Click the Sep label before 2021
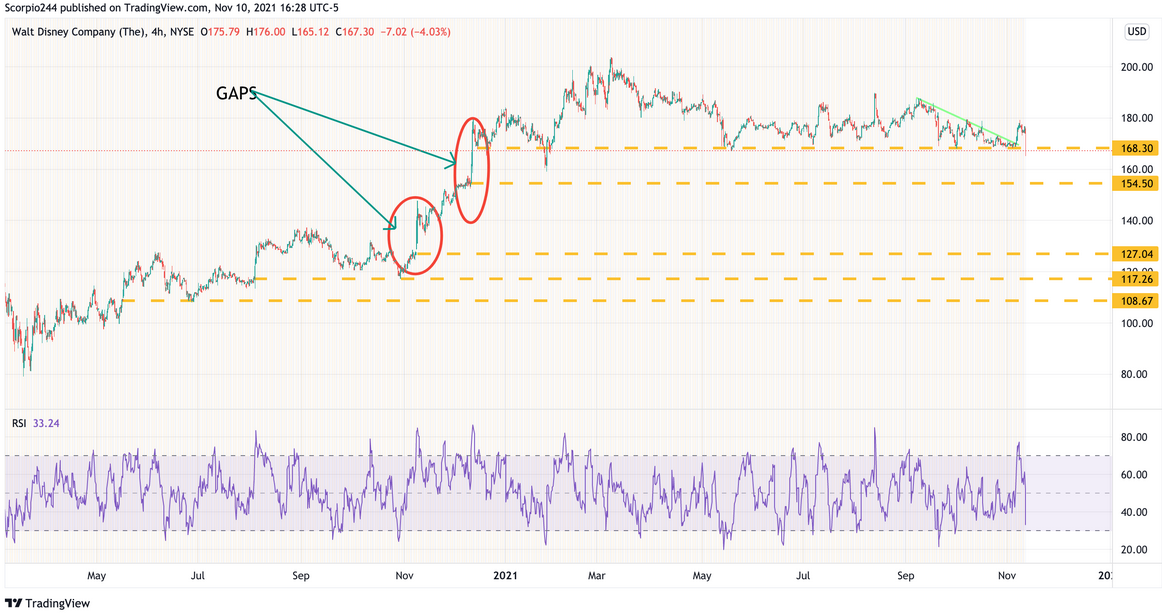Image resolution: width=1162 pixels, height=614 pixels. 300,575
